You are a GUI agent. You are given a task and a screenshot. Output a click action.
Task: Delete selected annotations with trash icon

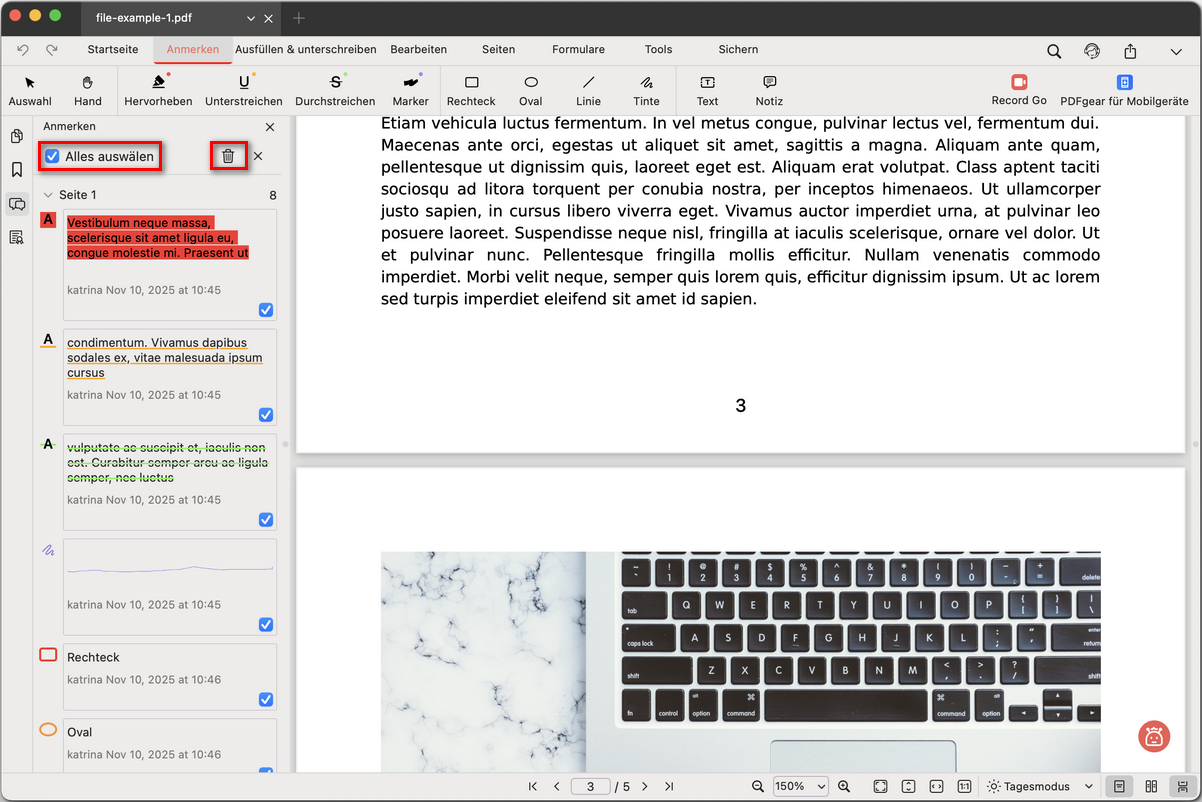click(228, 156)
